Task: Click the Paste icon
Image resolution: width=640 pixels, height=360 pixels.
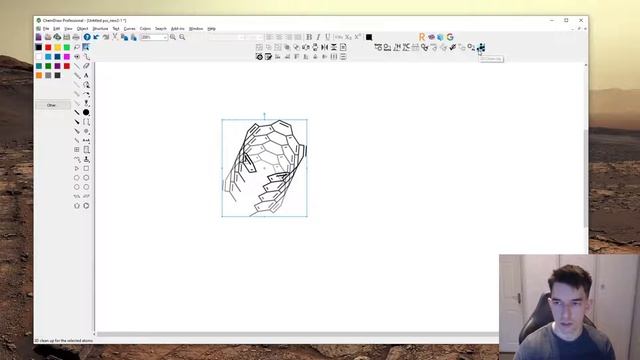Action: point(134,37)
